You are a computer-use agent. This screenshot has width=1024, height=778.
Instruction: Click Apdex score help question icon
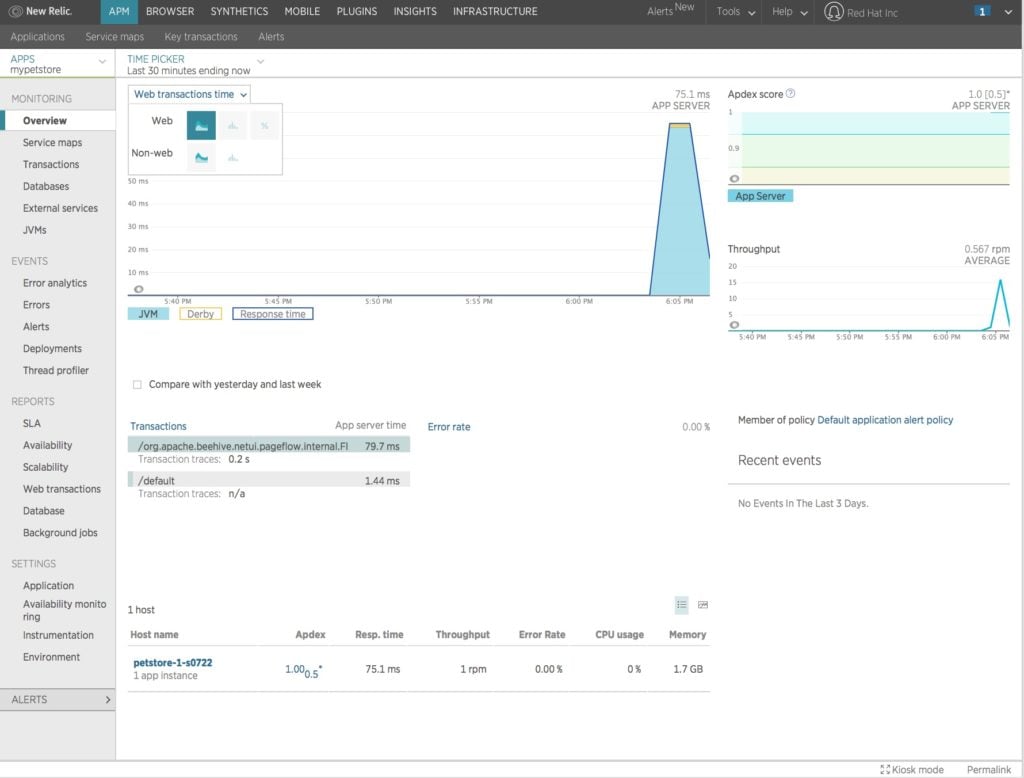[x=791, y=94]
